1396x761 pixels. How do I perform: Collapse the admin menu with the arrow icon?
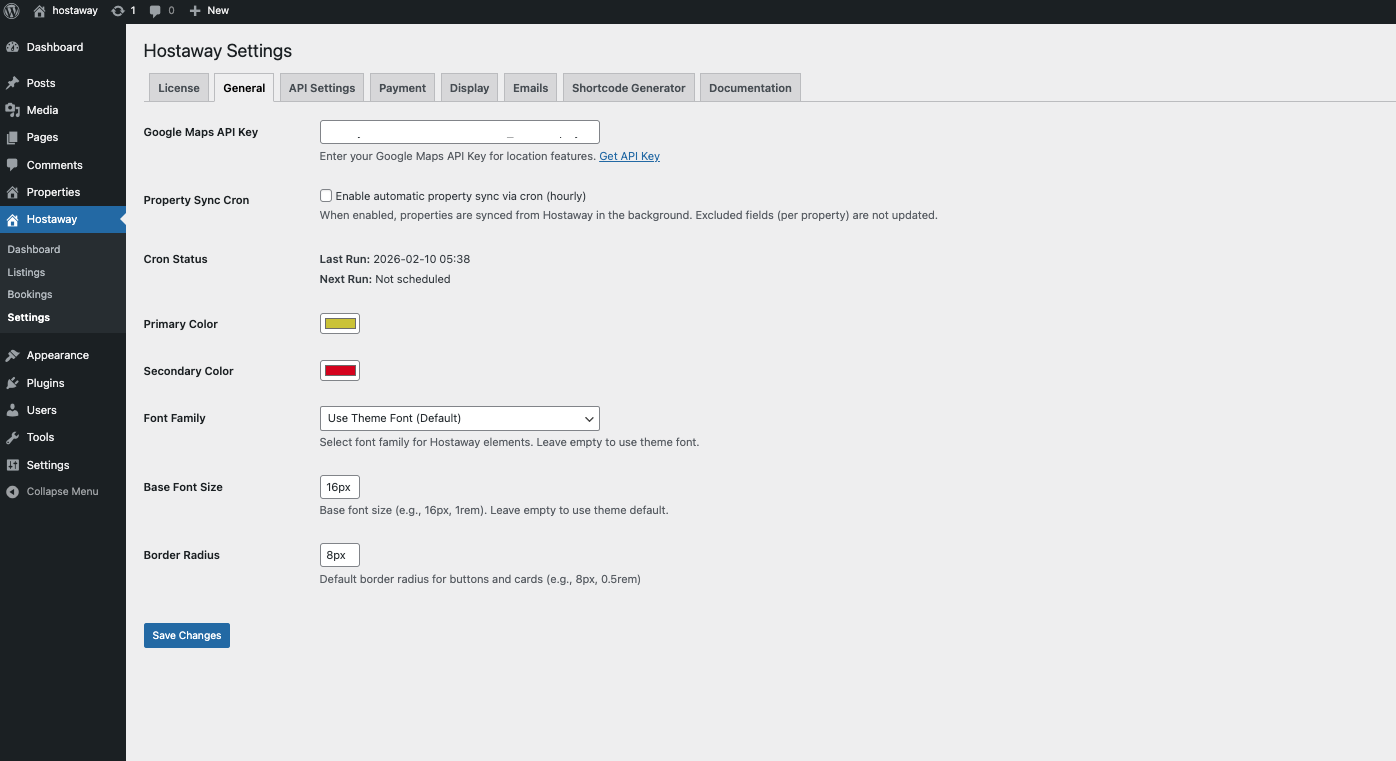[x=12, y=491]
